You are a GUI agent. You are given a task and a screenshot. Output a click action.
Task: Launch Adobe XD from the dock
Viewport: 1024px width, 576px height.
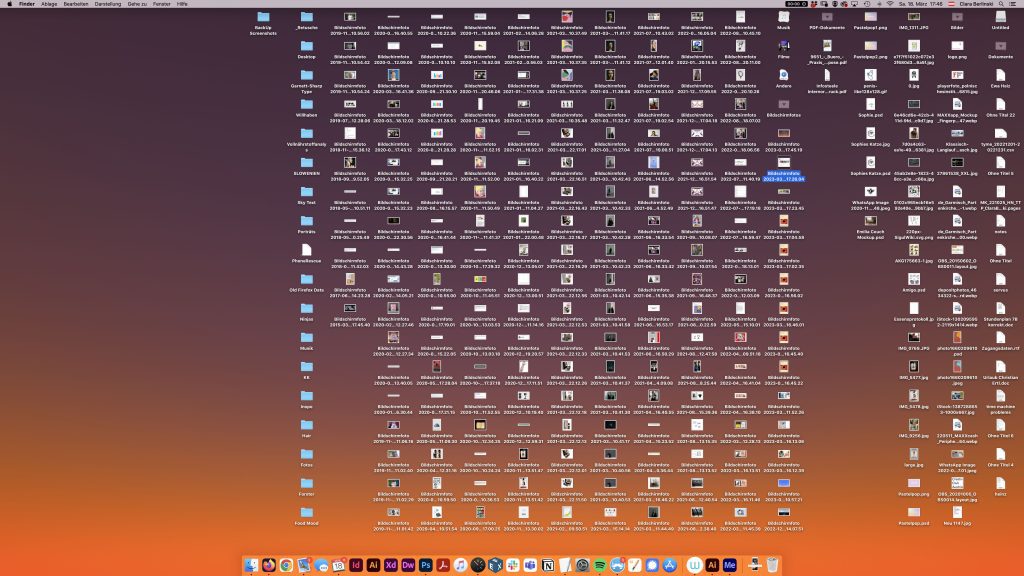click(391, 565)
